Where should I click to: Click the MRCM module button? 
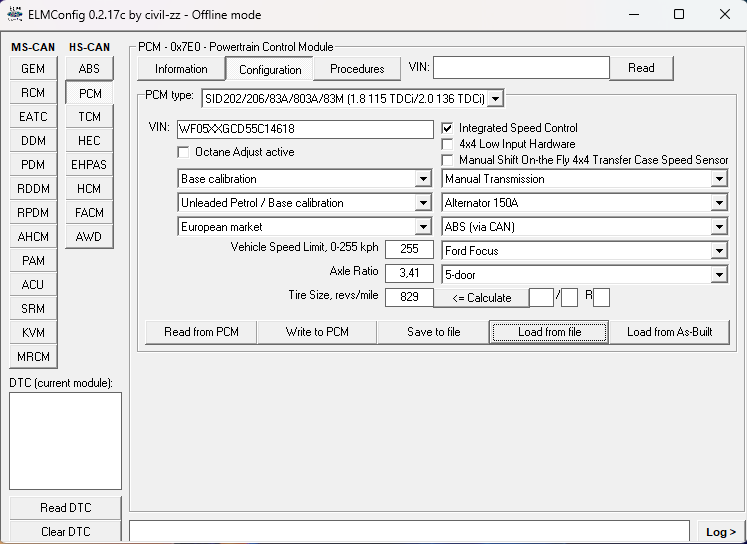pos(33,357)
